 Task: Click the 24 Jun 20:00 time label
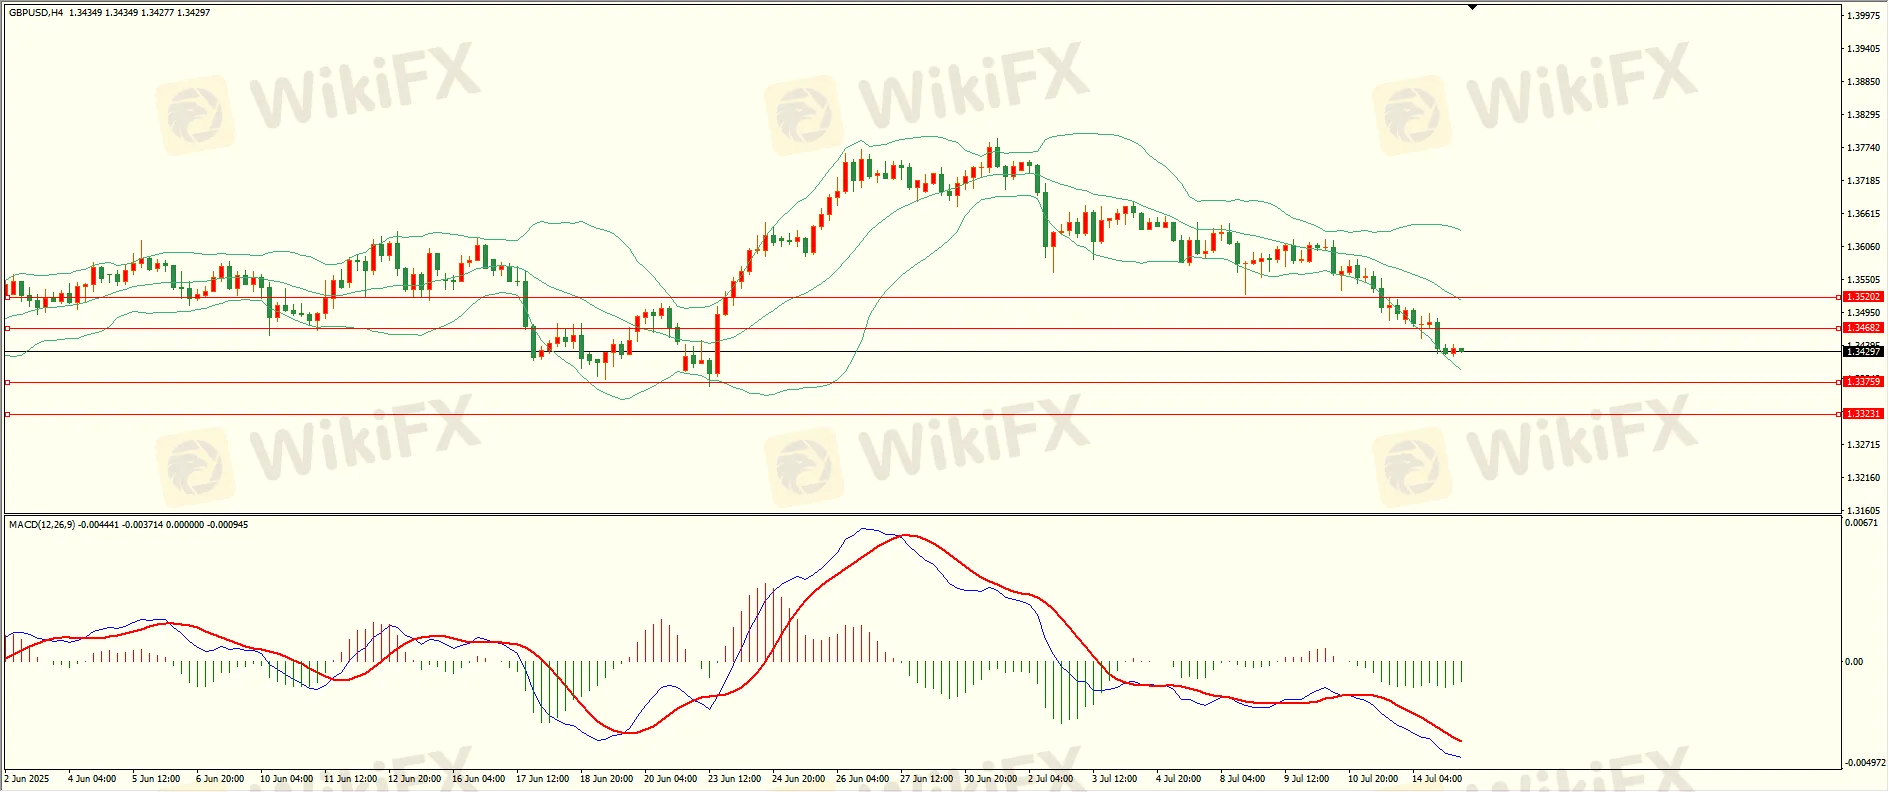pos(798,779)
